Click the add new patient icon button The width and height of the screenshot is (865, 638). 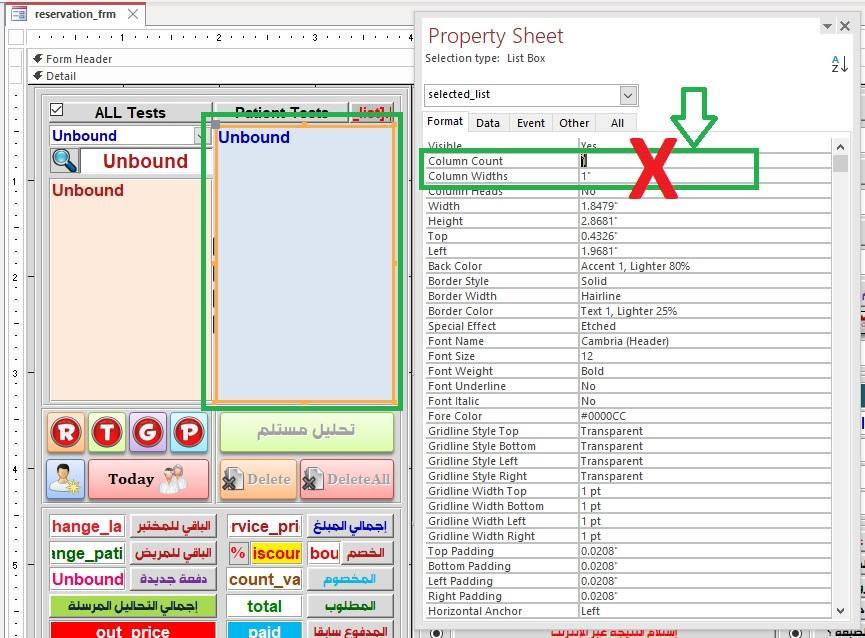[x=66, y=479]
